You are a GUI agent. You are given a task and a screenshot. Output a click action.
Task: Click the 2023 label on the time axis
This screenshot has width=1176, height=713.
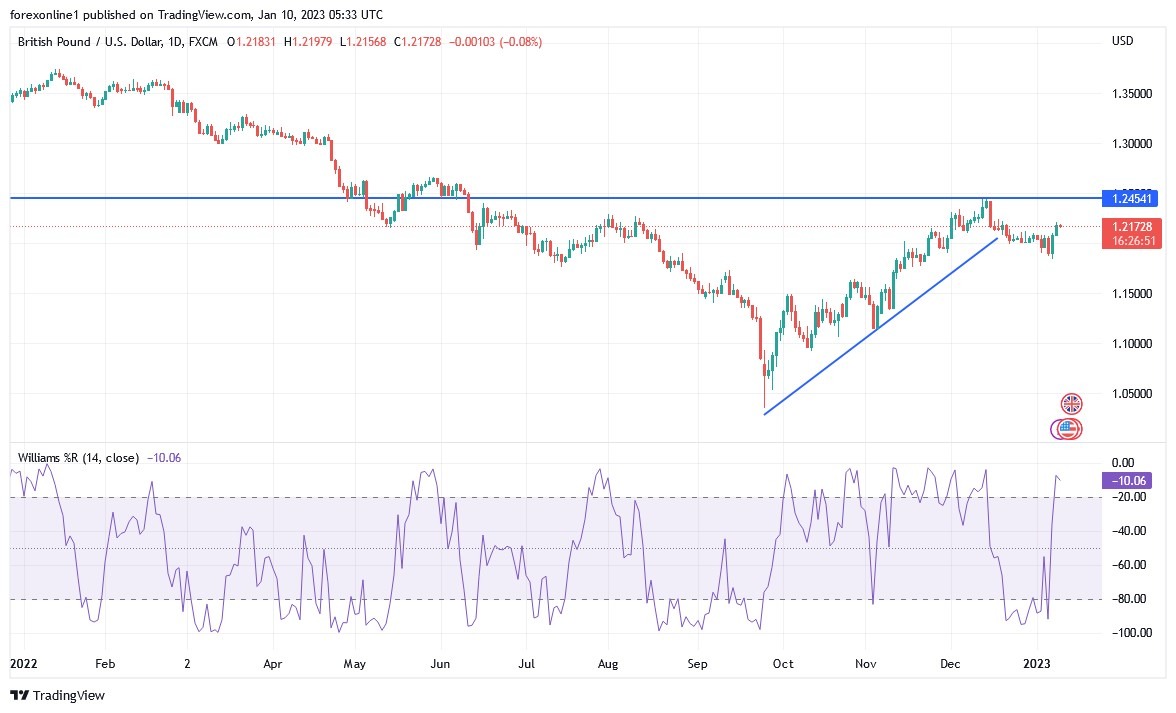[1037, 663]
